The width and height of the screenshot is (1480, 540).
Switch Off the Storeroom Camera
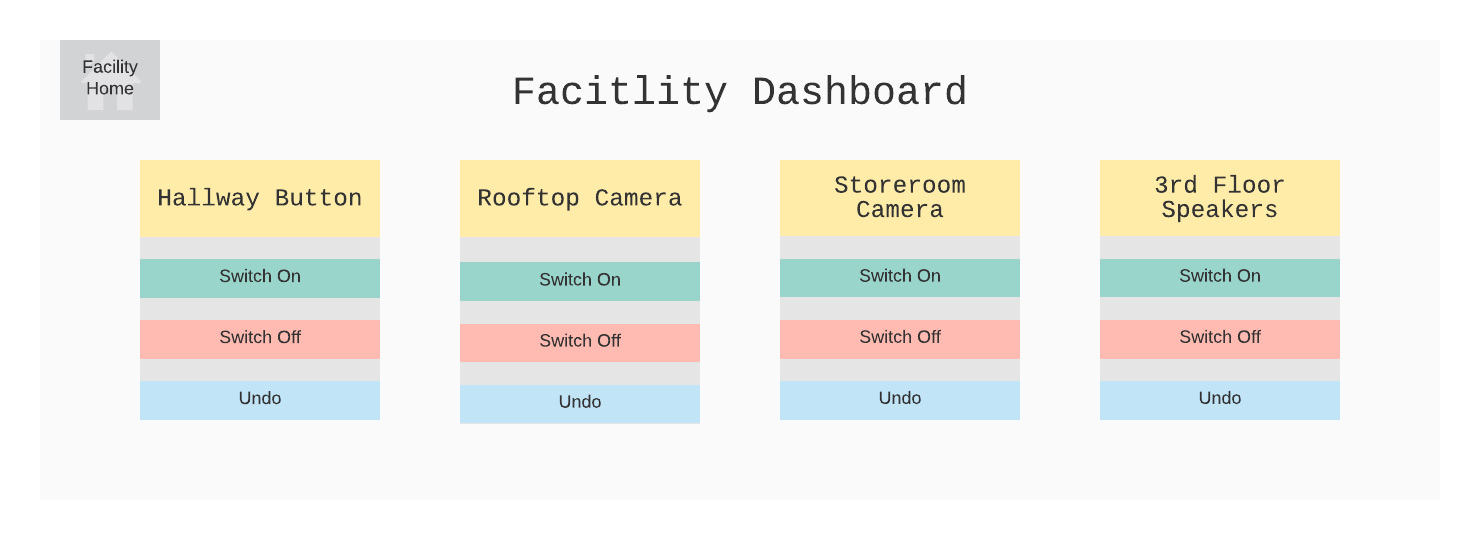[900, 339]
